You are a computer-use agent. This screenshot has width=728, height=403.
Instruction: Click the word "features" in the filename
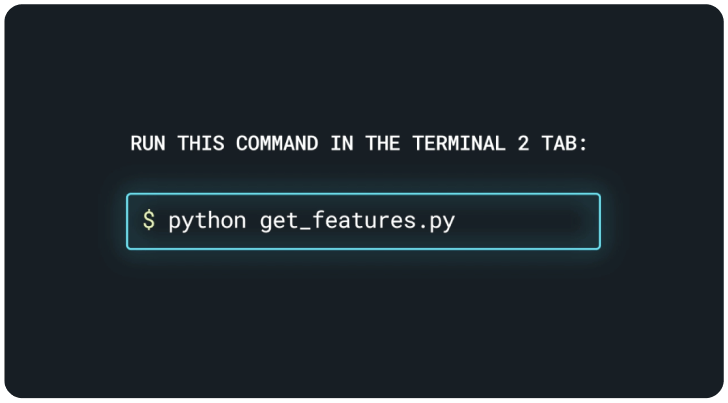(x=357, y=220)
